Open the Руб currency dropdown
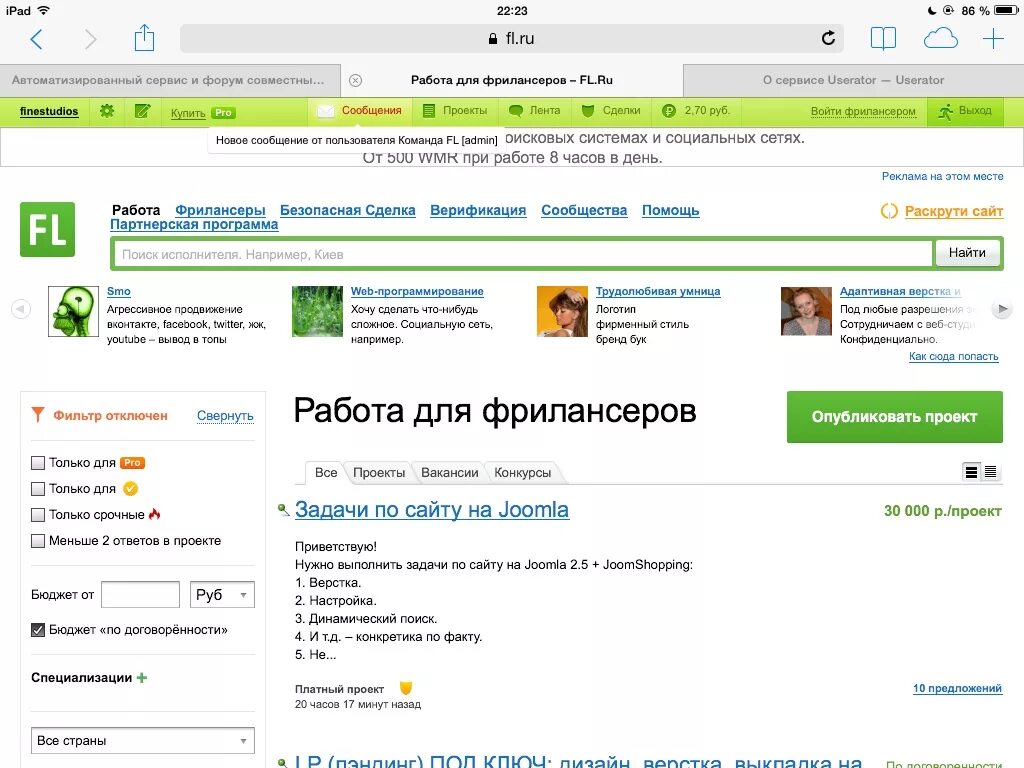This screenshot has width=1024, height=768. coord(222,594)
